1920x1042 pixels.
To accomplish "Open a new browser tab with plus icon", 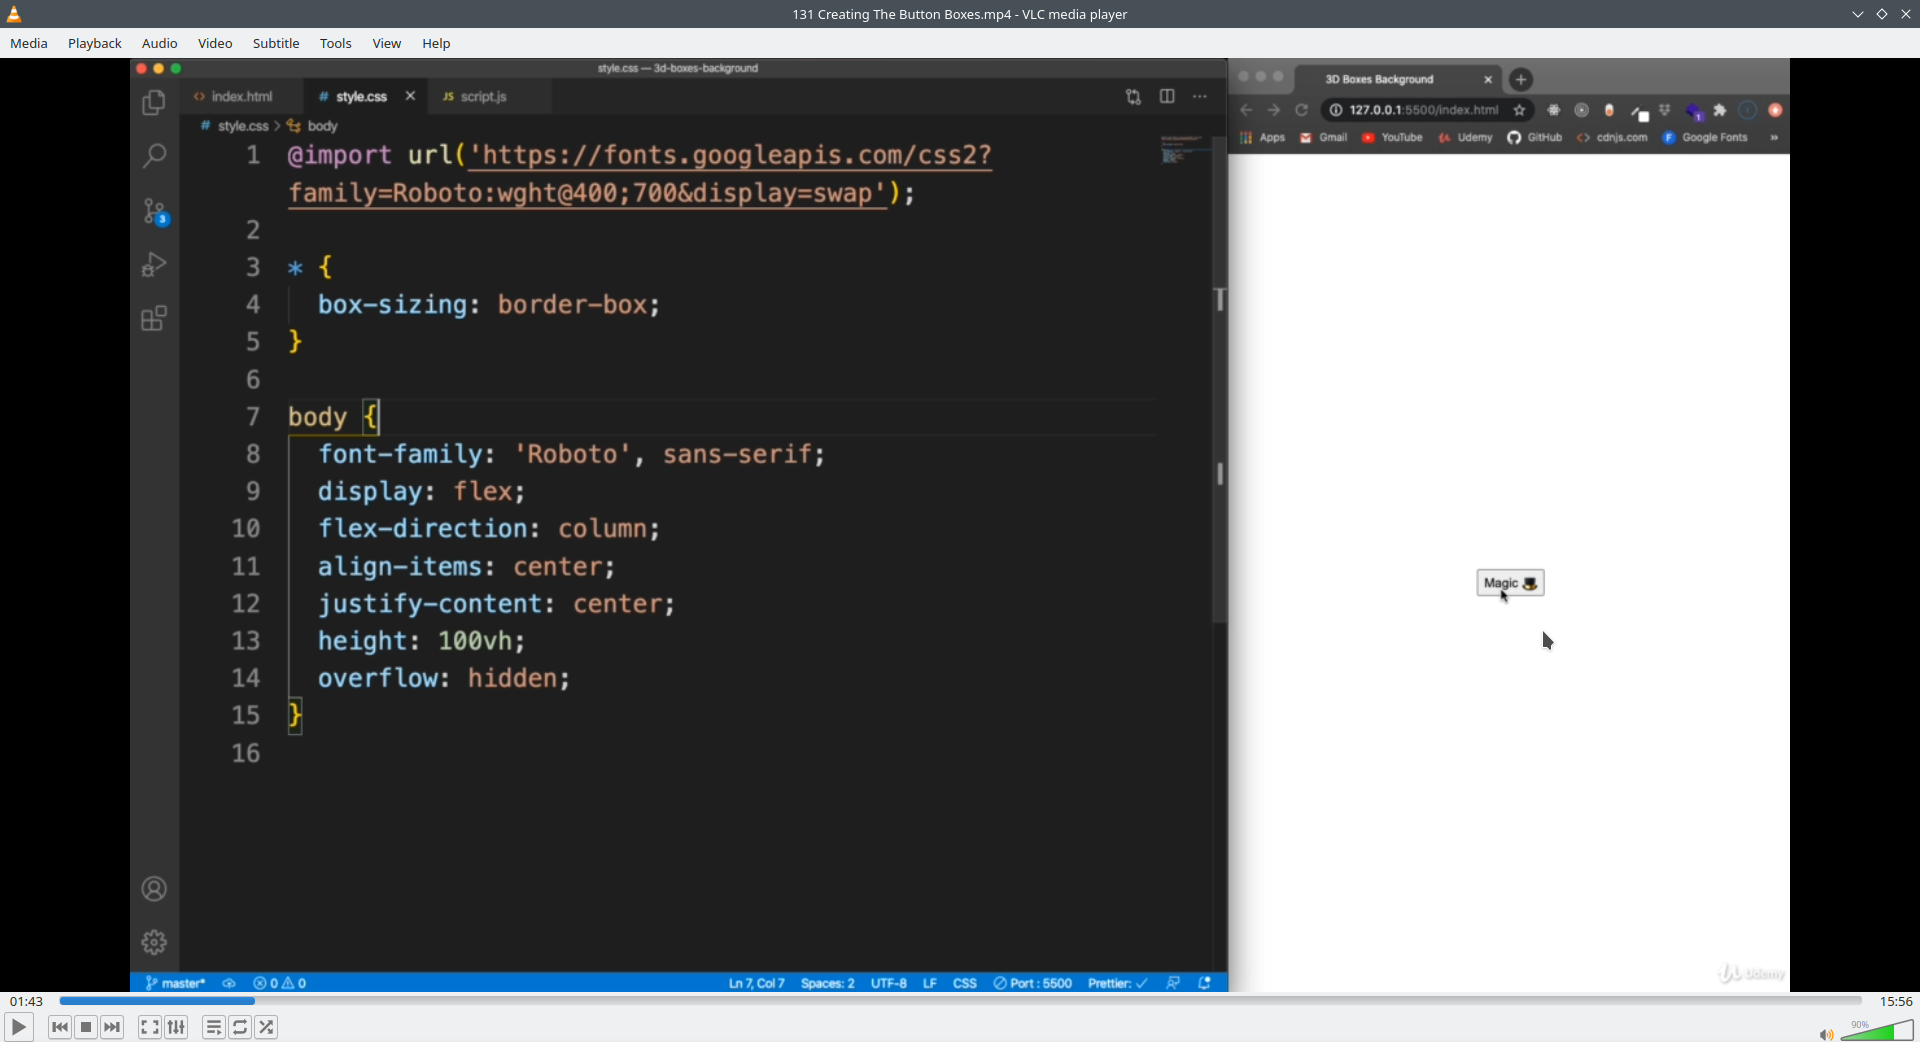I will point(1521,79).
